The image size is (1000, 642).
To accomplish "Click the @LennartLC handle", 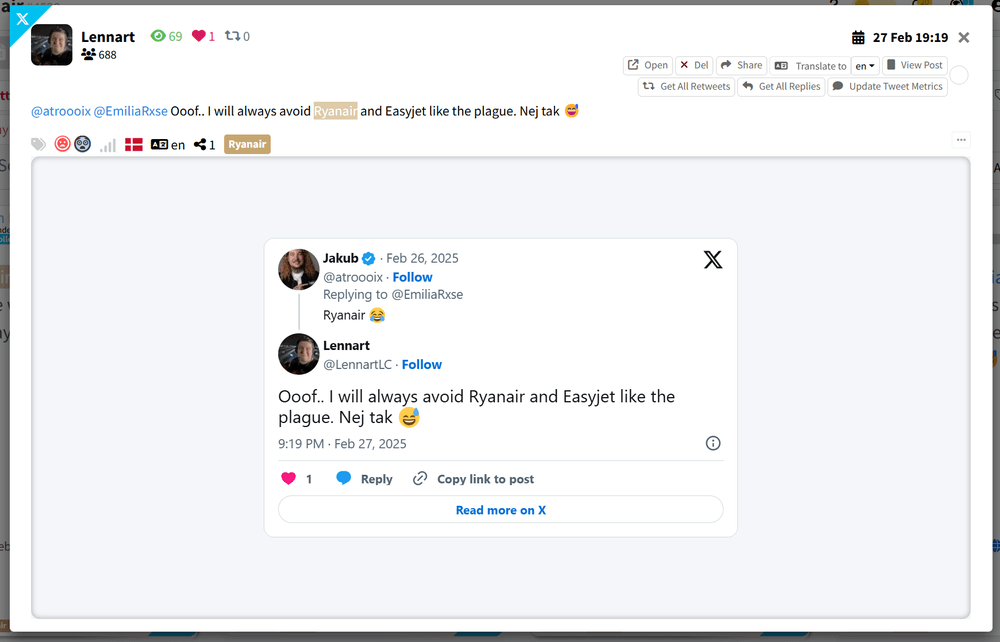I will point(357,365).
